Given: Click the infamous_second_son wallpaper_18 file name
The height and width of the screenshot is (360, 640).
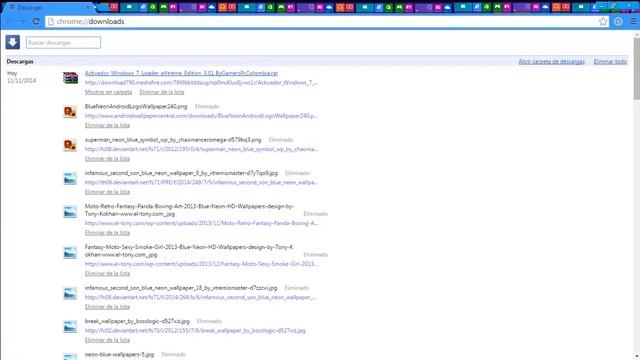Looking at the screenshot, I should click(x=181, y=288).
